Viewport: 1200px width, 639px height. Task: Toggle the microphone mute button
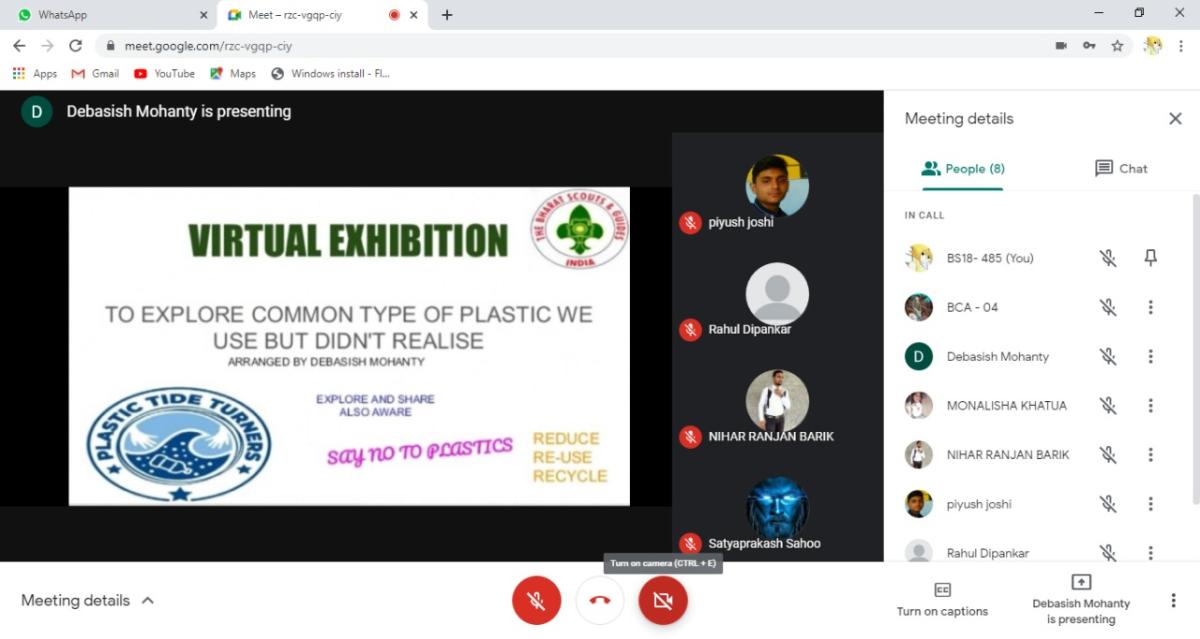(x=536, y=600)
